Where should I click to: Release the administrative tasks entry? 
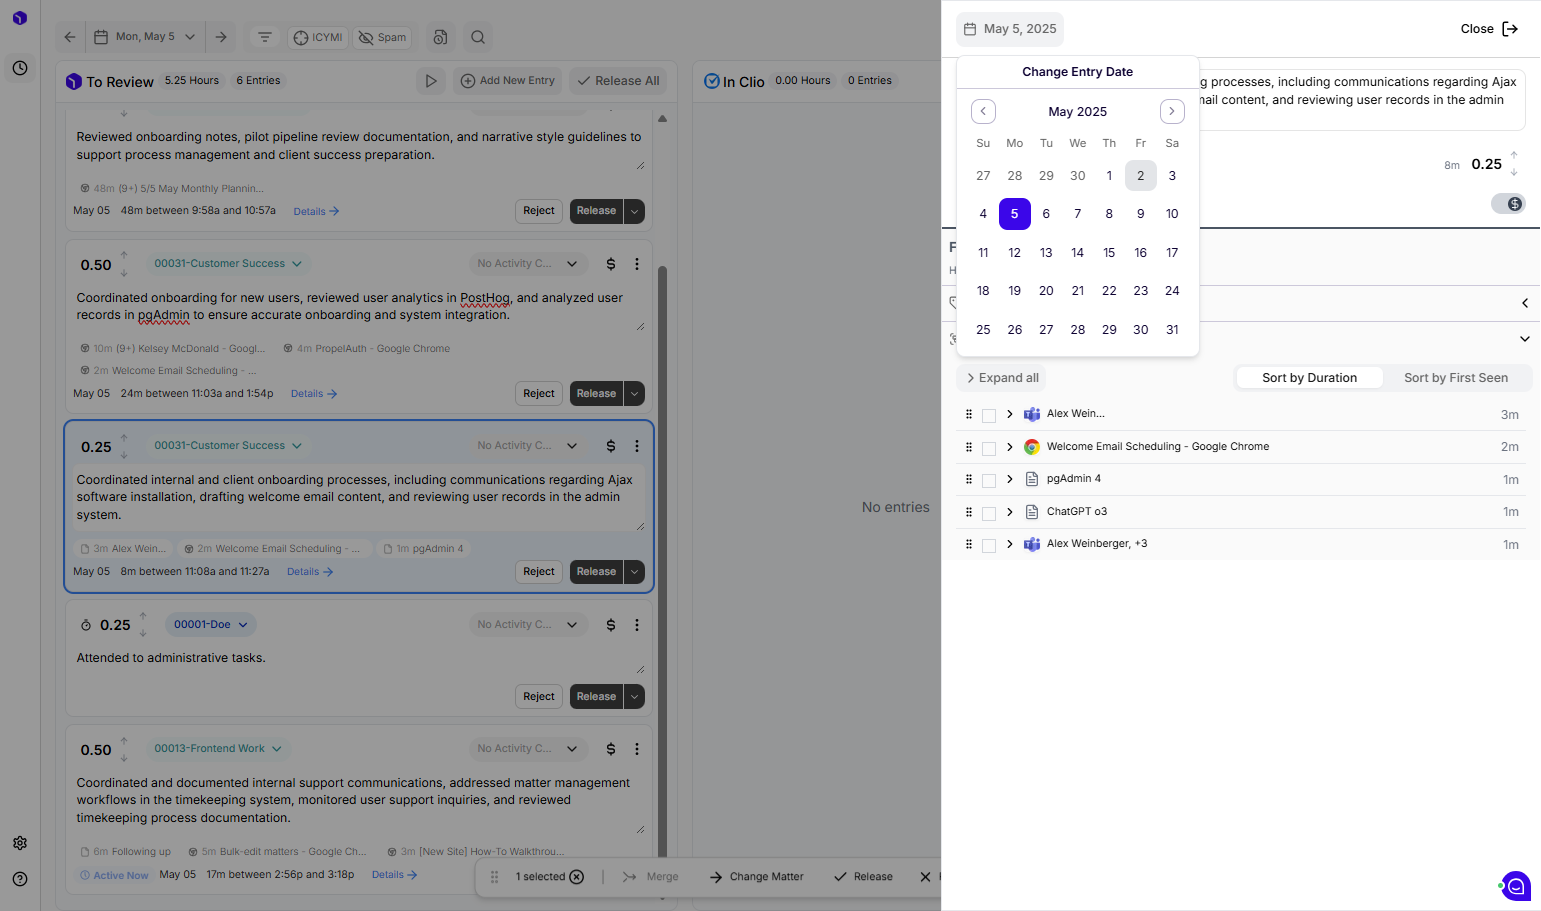coord(596,697)
